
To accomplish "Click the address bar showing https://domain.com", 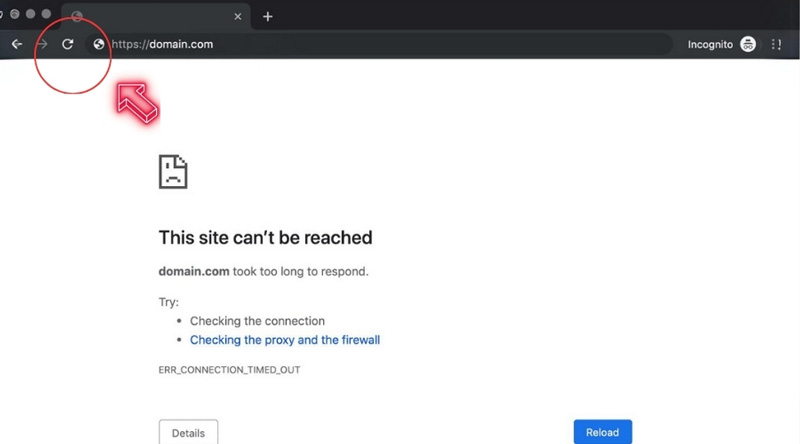I will click(x=380, y=44).
